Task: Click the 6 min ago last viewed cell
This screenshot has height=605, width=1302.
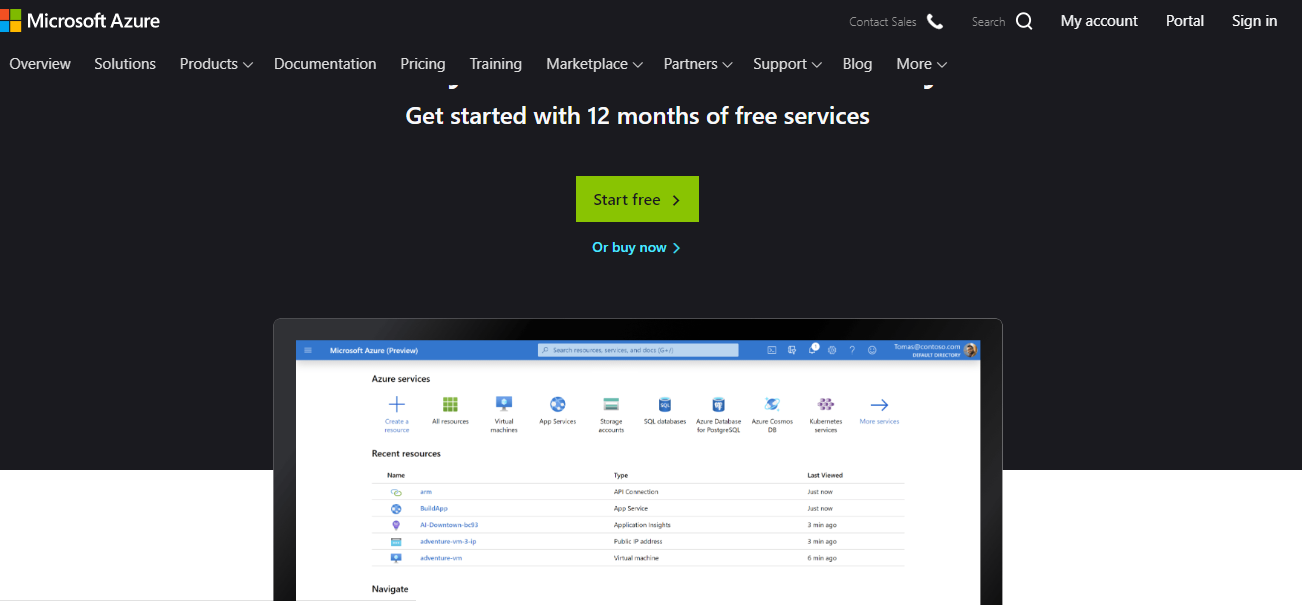Action: (822, 557)
